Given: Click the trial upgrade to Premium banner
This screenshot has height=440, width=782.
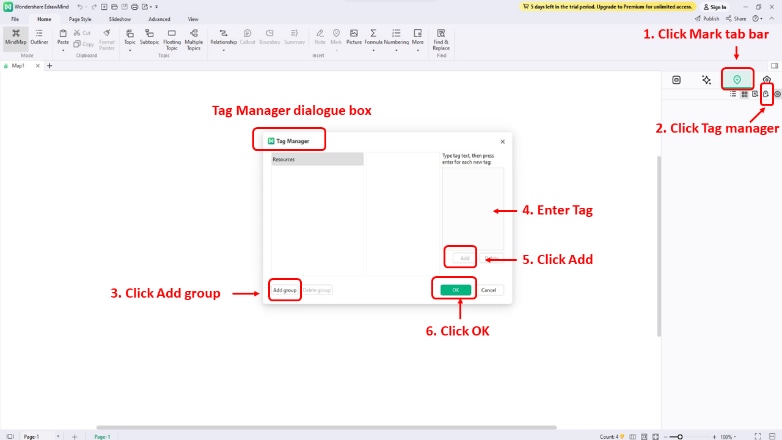Looking at the screenshot, I should [x=607, y=6].
